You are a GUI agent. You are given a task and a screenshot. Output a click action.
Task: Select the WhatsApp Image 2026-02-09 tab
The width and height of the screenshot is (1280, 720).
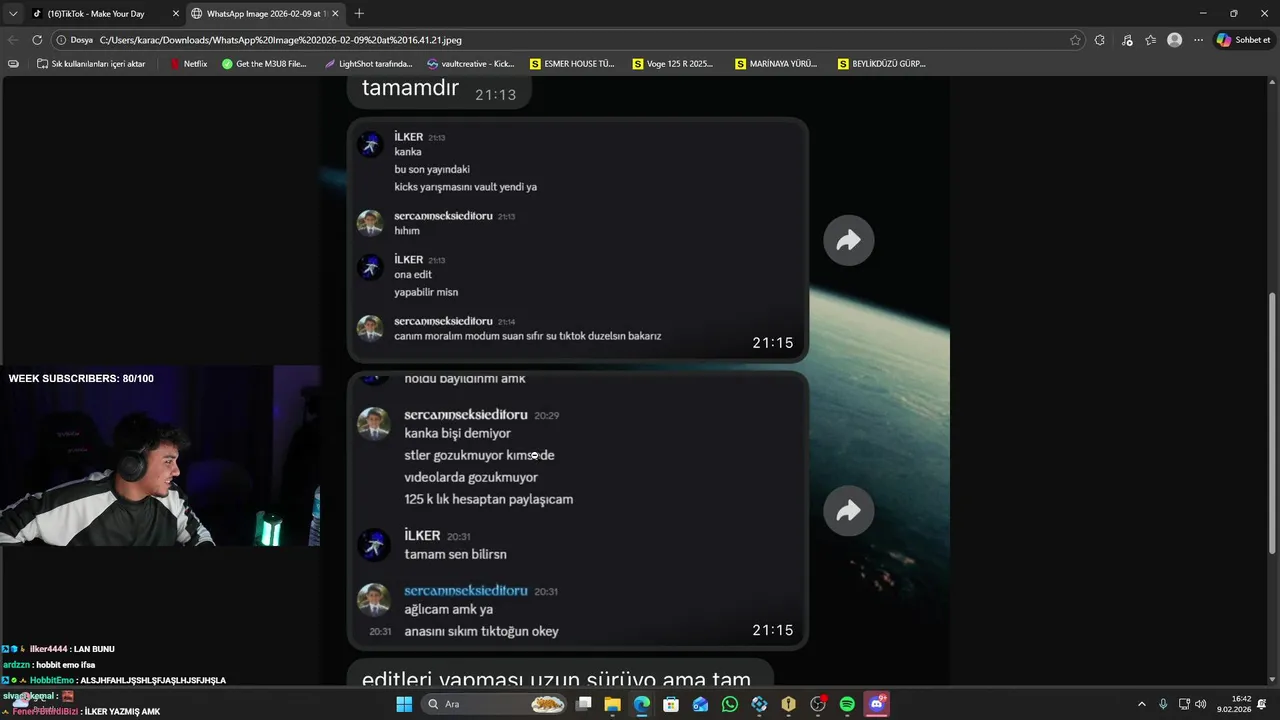coord(265,14)
